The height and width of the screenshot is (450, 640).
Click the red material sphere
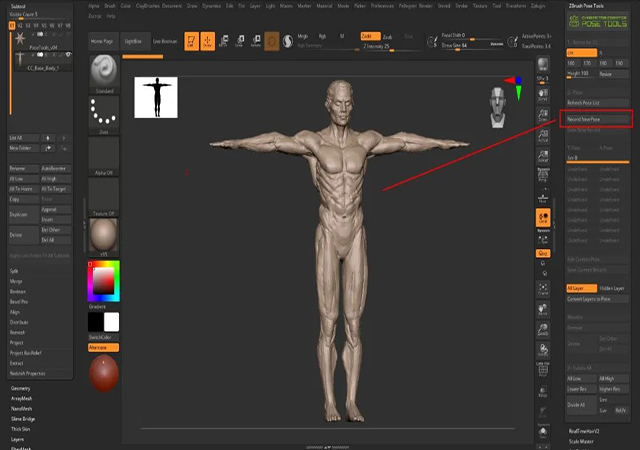tap(103, 372)
